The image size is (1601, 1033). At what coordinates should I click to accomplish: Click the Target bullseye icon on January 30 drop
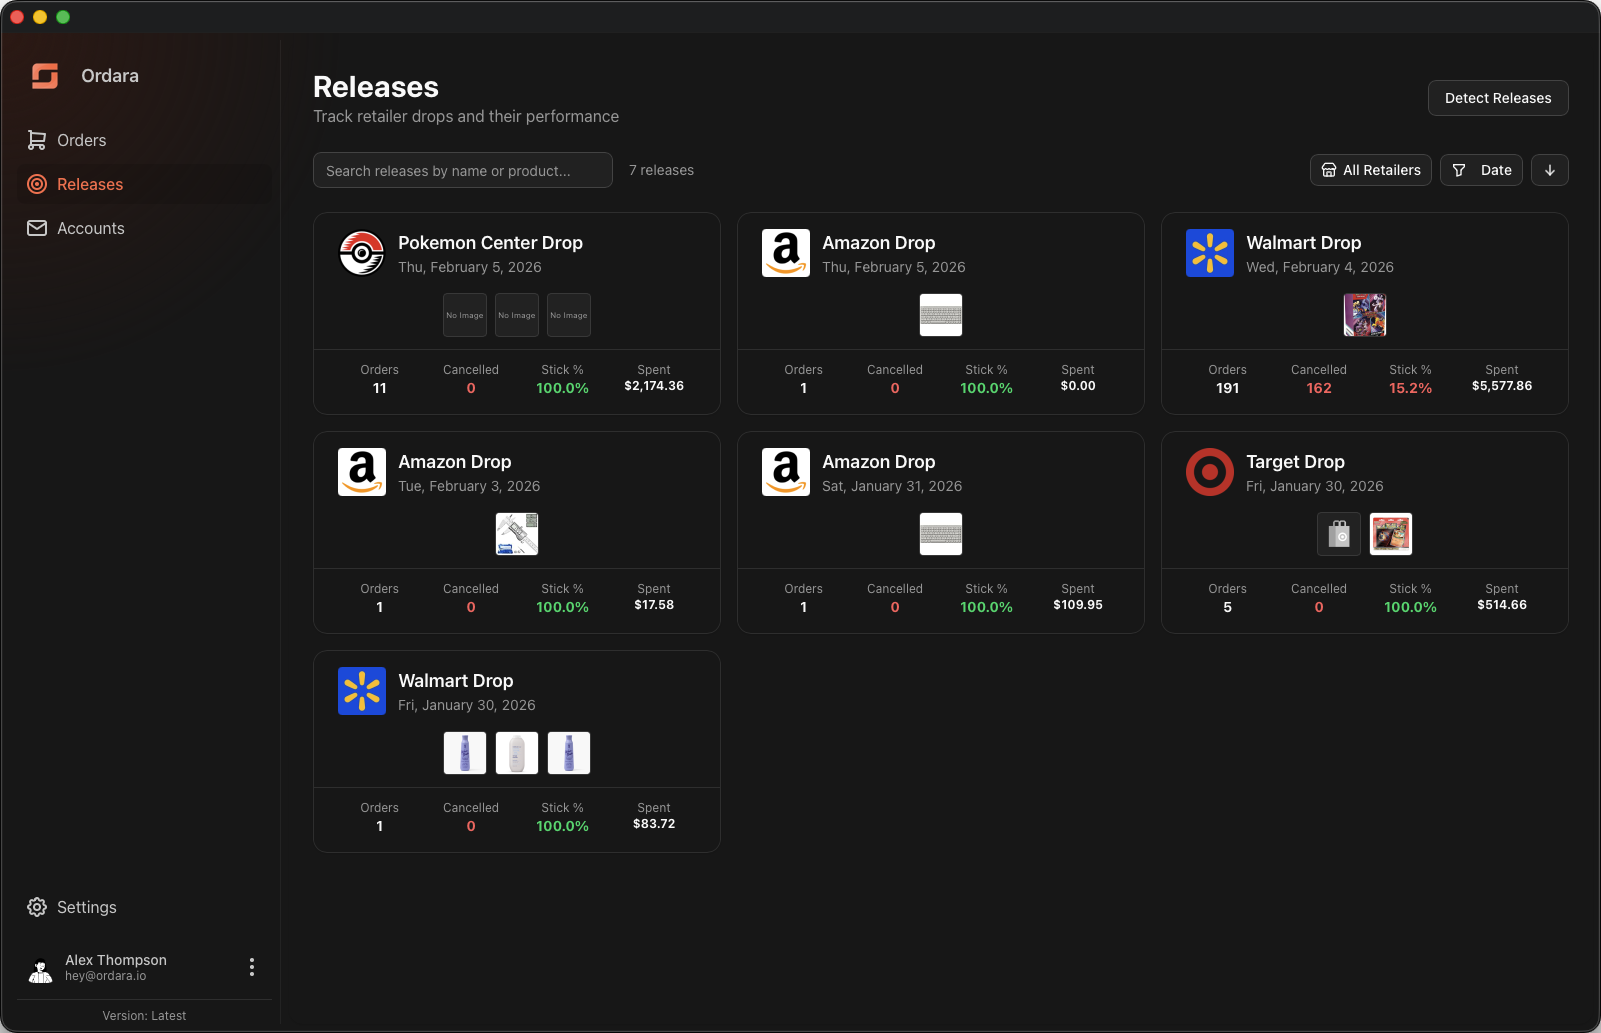(x=1209, y=472)
